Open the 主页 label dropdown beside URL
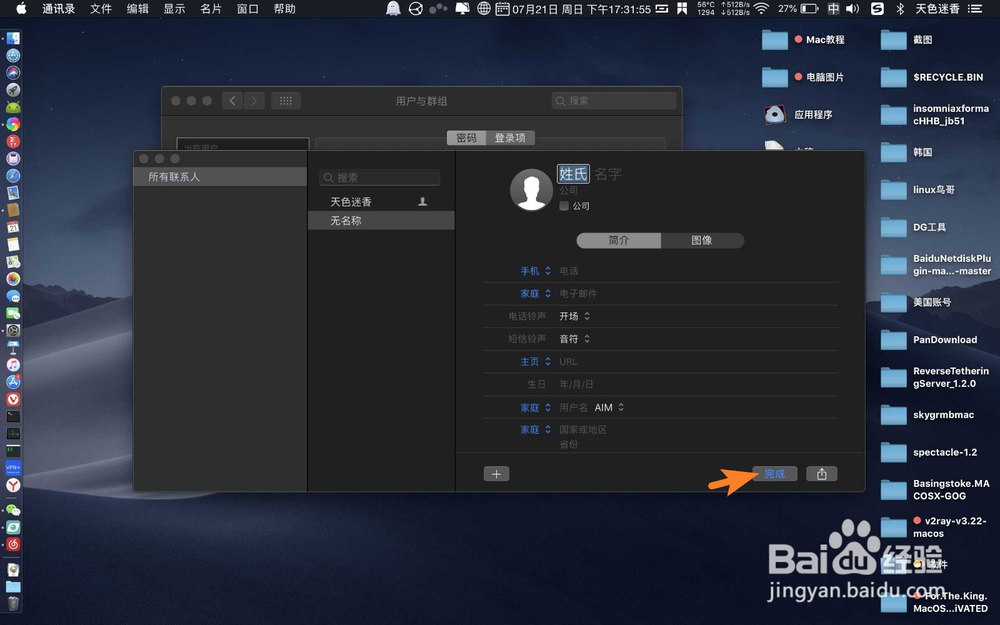 pyautogui.click(x=536, y=362)
